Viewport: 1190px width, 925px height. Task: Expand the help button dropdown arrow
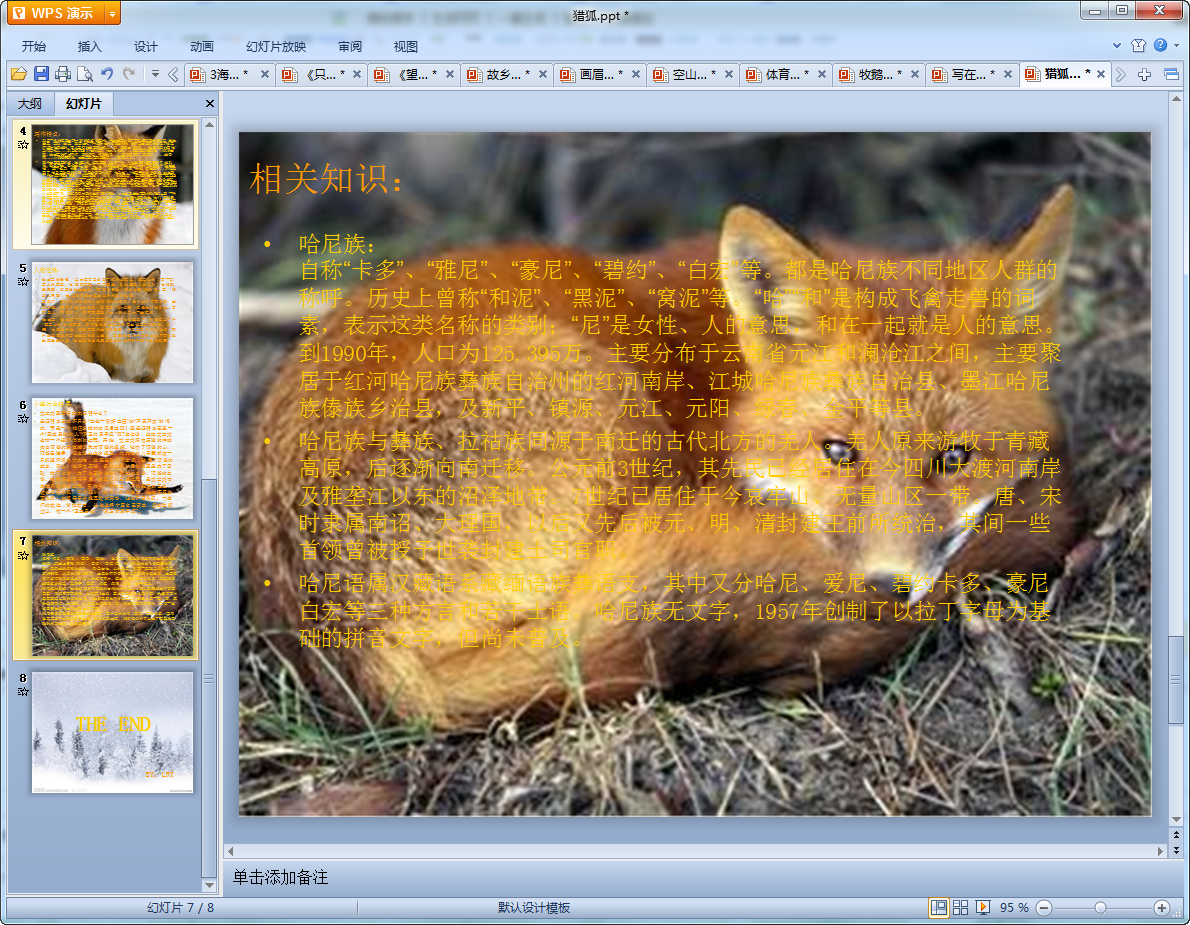click(x=1176, y=46)
